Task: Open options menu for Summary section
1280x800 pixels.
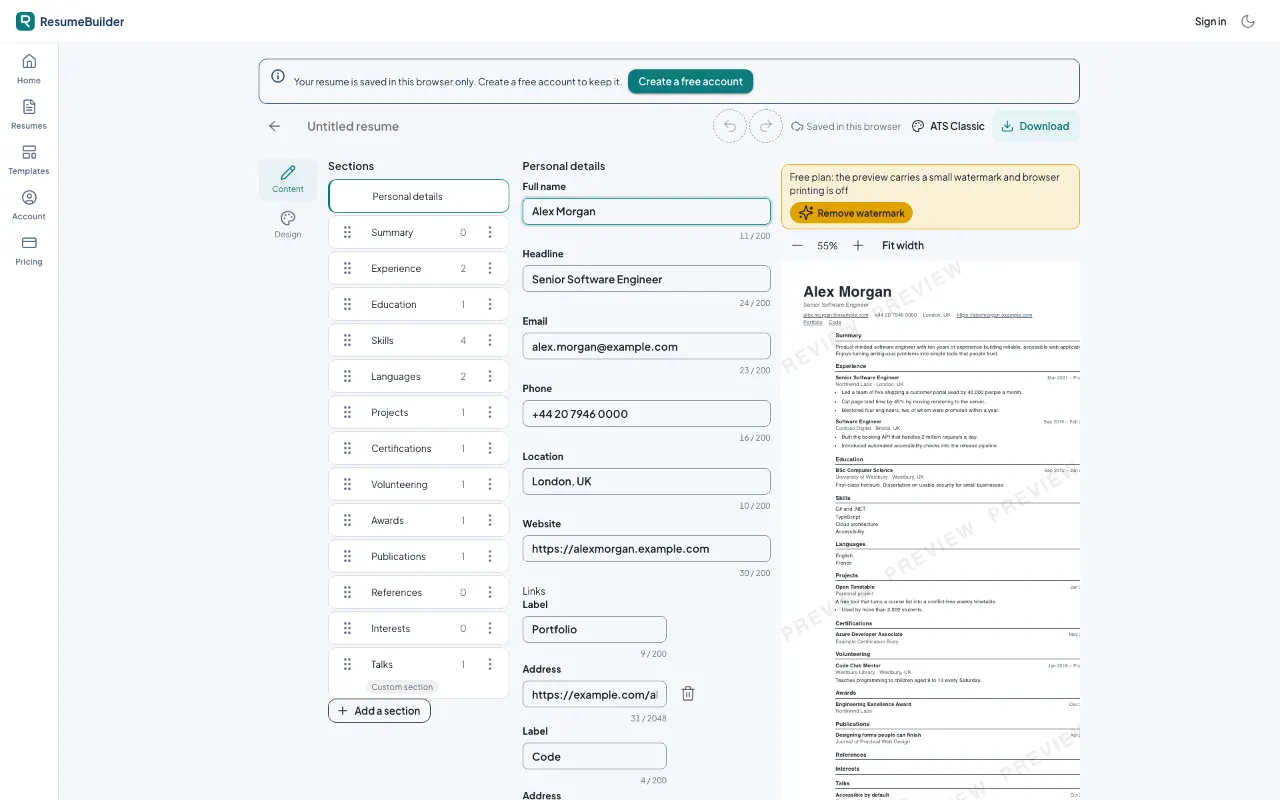Action: click(x=490, y=232)
